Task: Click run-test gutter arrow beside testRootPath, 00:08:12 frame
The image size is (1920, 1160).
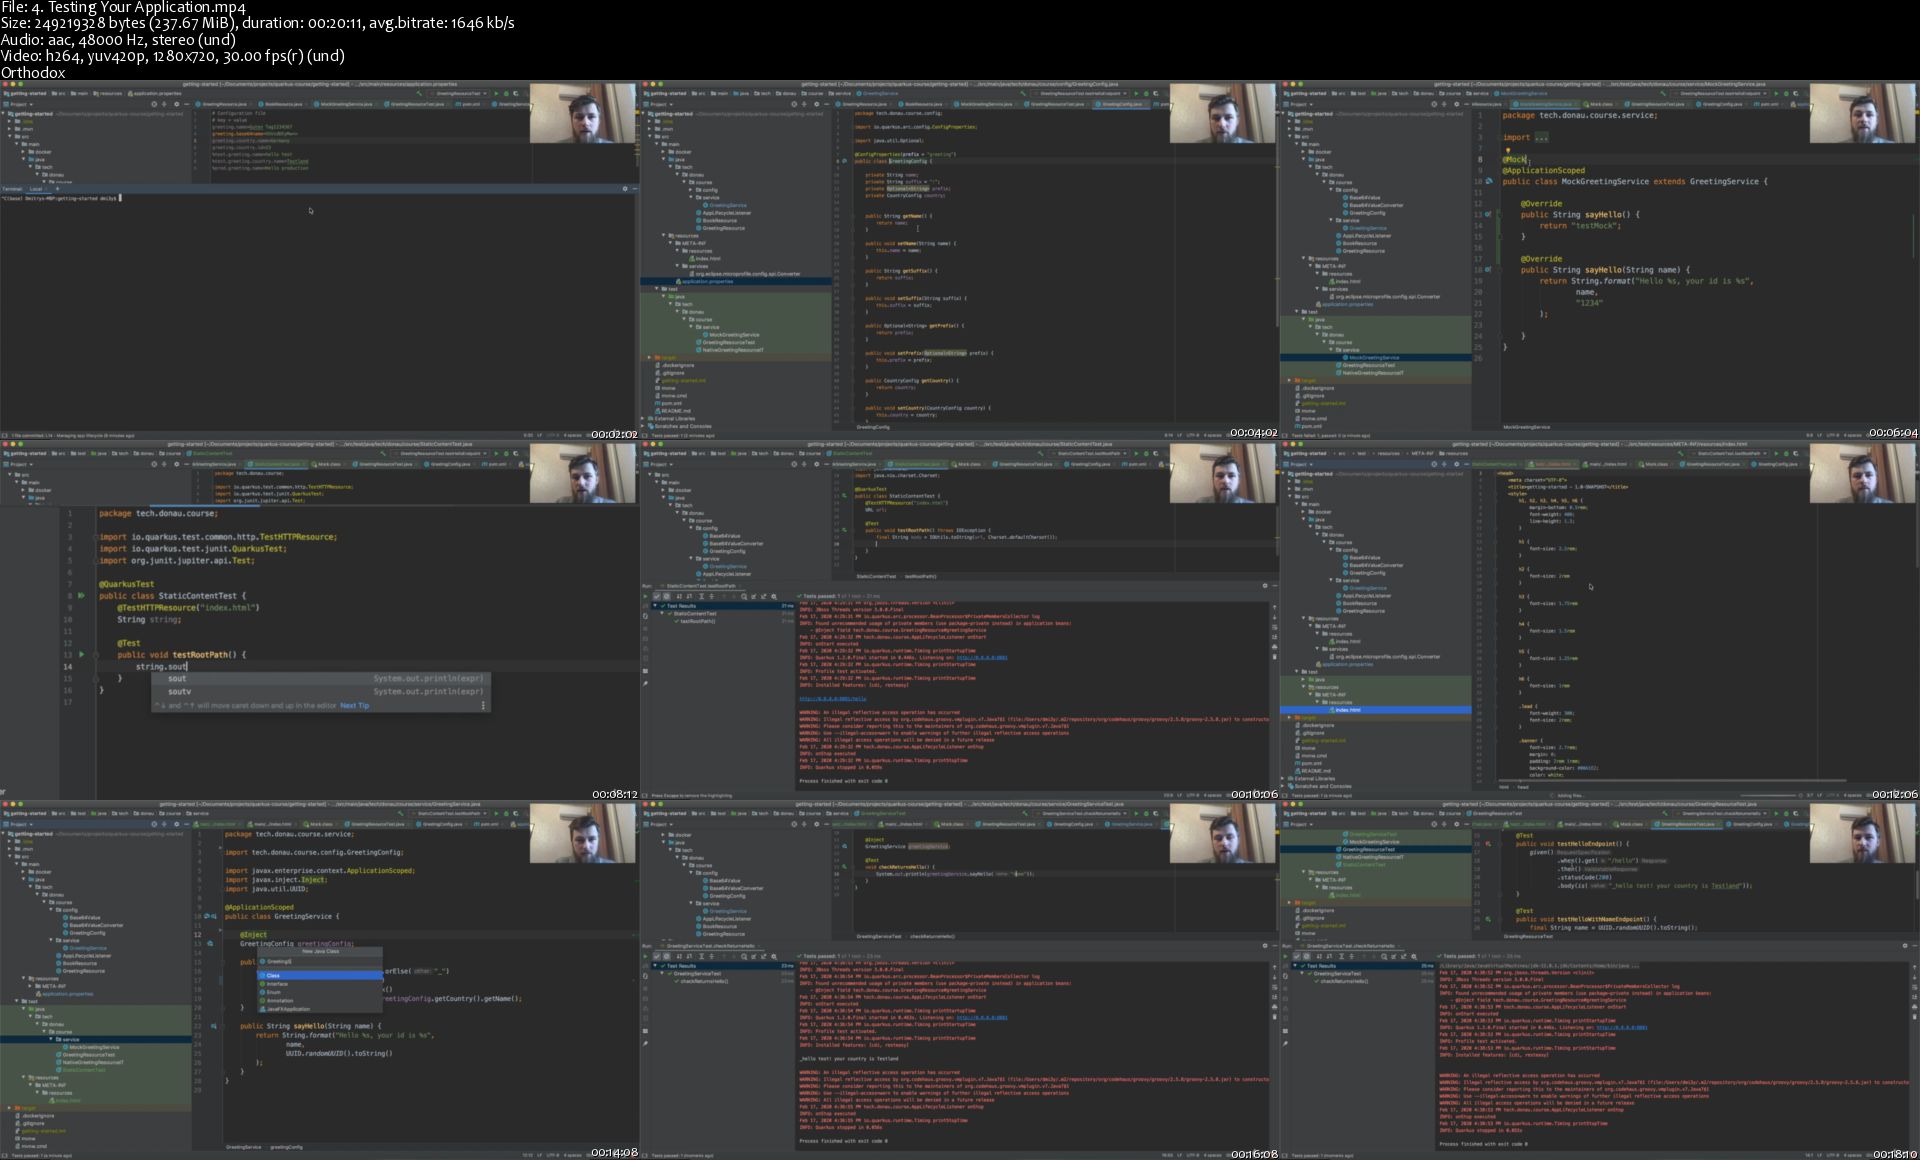Action: click(x=82, y=655)
